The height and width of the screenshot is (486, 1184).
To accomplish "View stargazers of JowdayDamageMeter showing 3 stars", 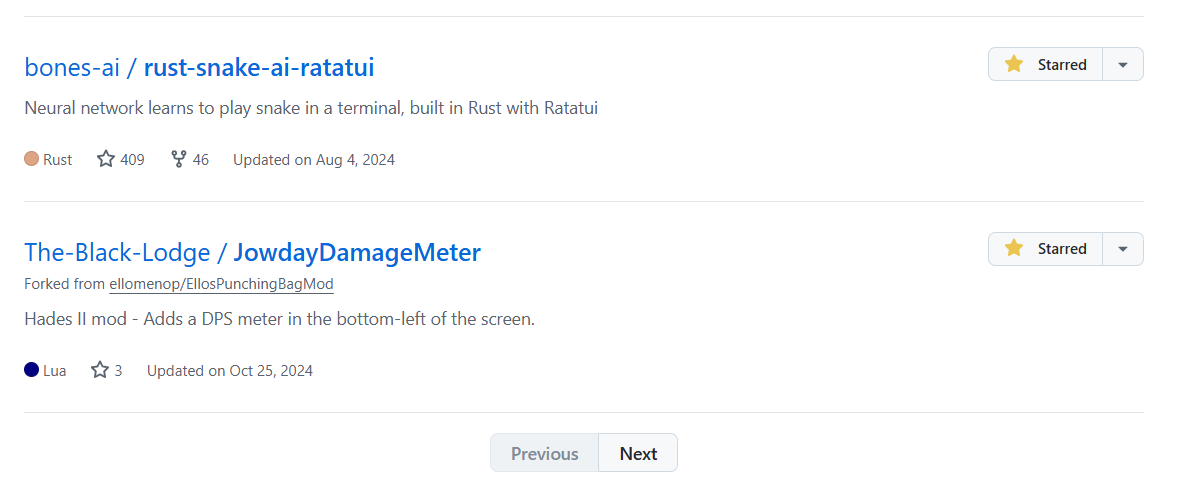I will click(x=107, y=370).
